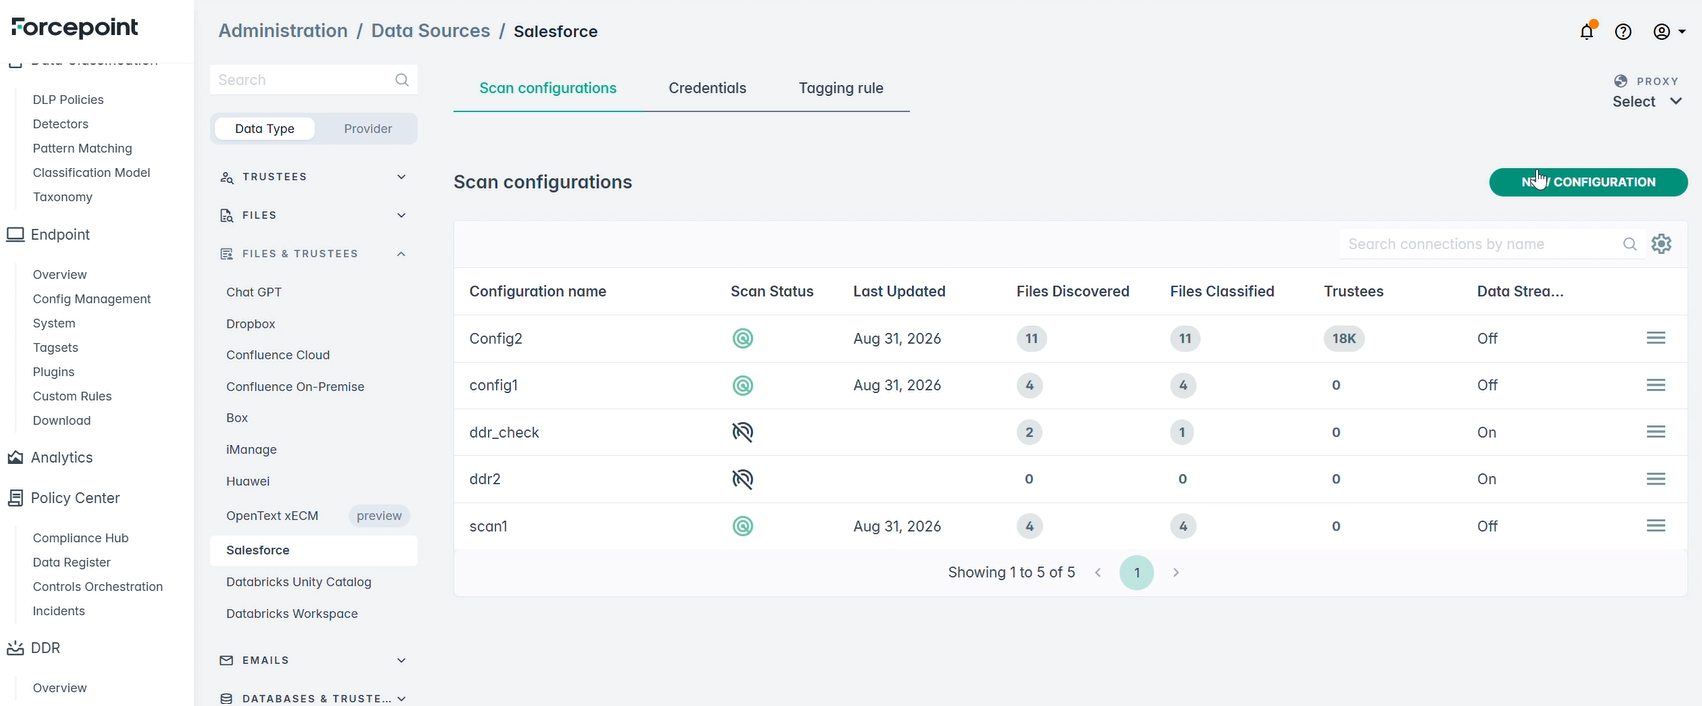The width and height of the screenshot is (1702, 706).
Task: Open the notifications bell icon
Action: (x=1587, y=32)
